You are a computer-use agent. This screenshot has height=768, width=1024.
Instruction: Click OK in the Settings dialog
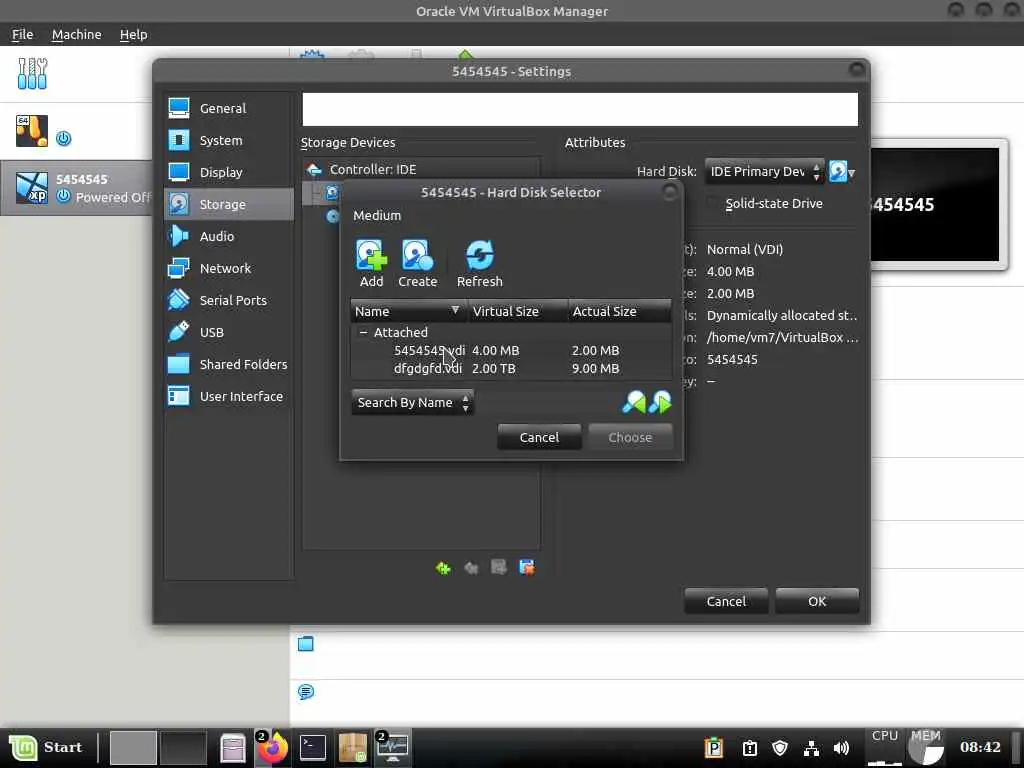tap(817, 601)
